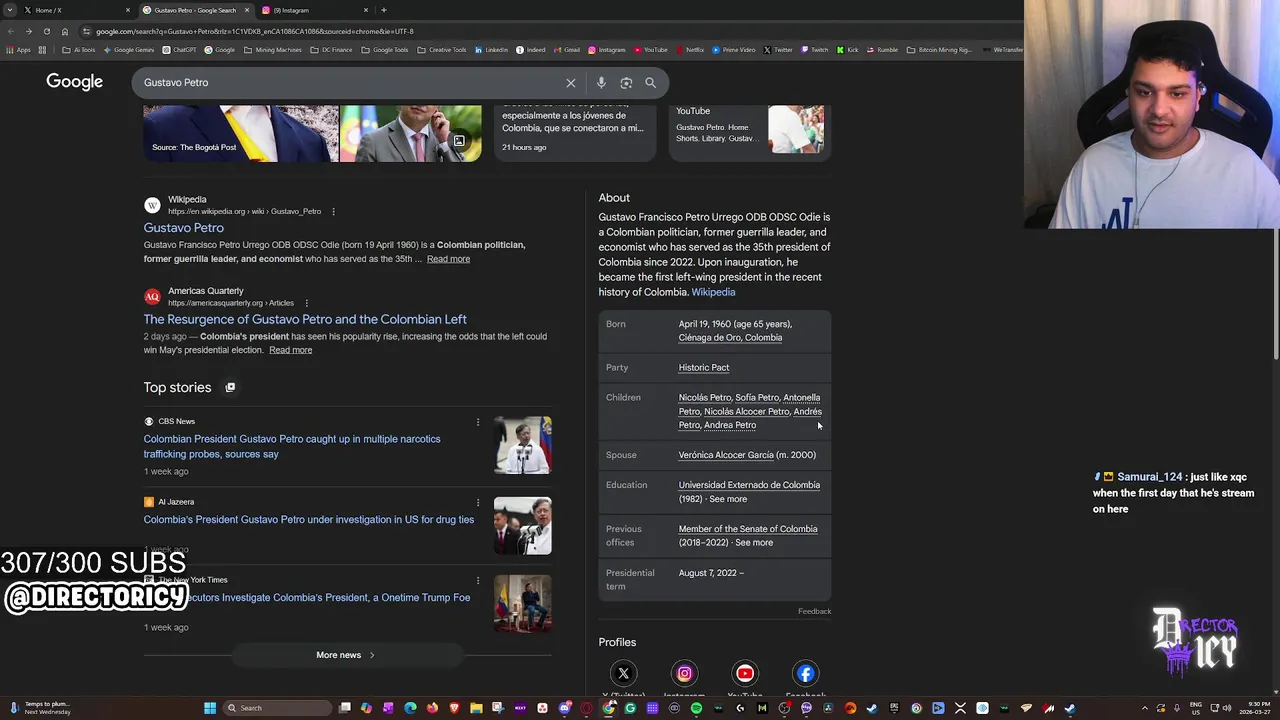Open CBS News narcotics trafficking probes story
Image resolution: width=1280 pixels, height=720 pixels.
point(292,446)
